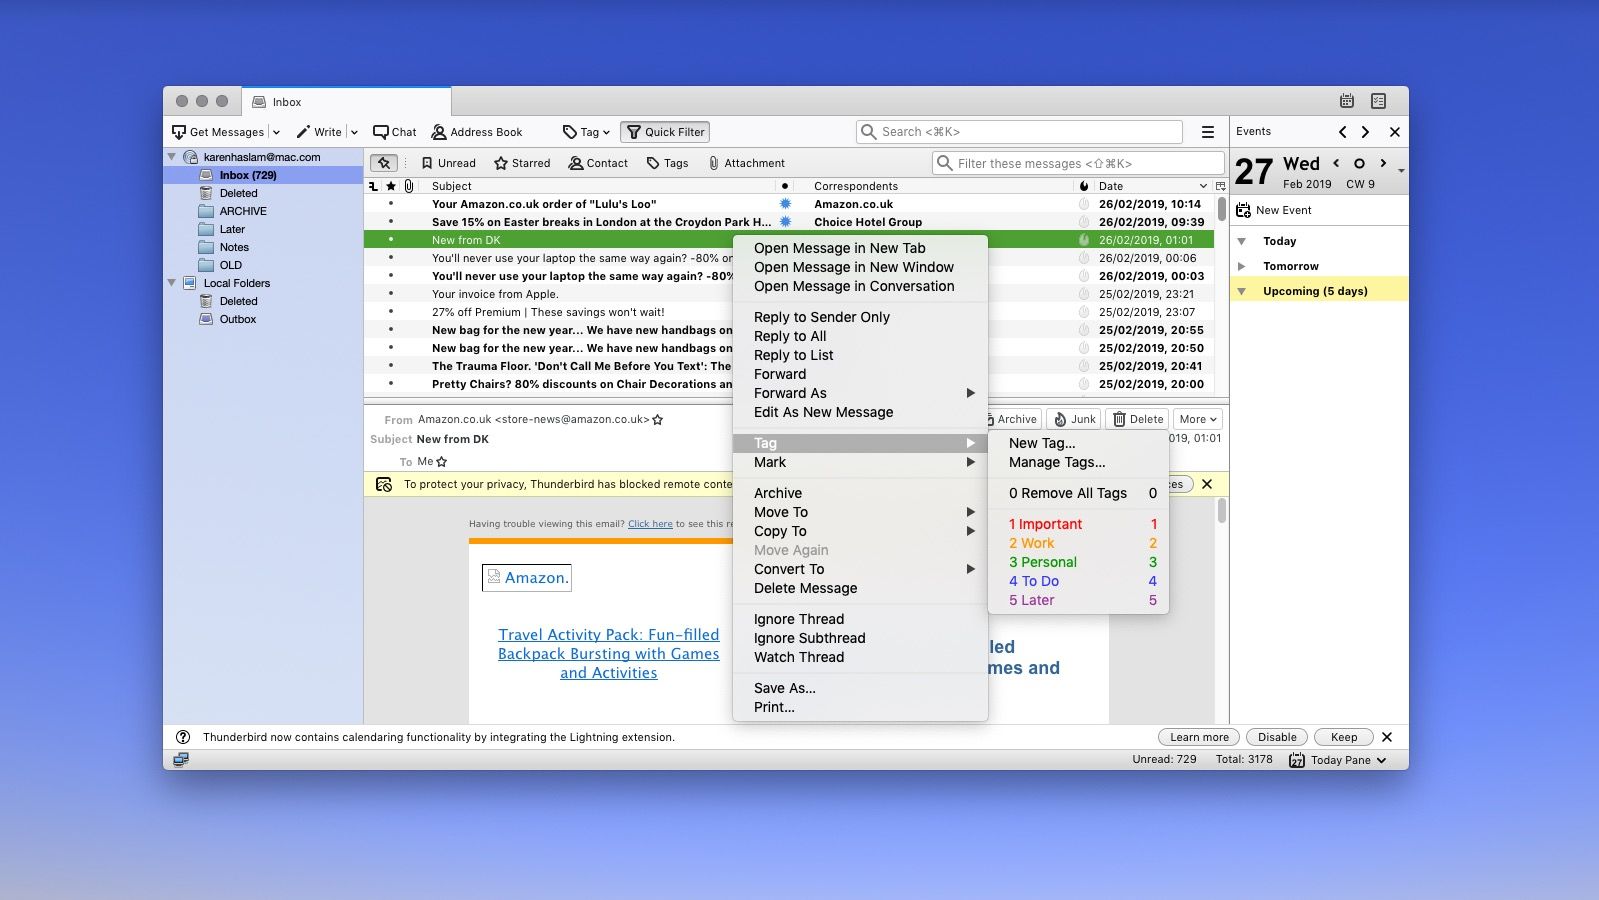
Task: Choose New Tag... in submenu
Action: (1078, 443)
